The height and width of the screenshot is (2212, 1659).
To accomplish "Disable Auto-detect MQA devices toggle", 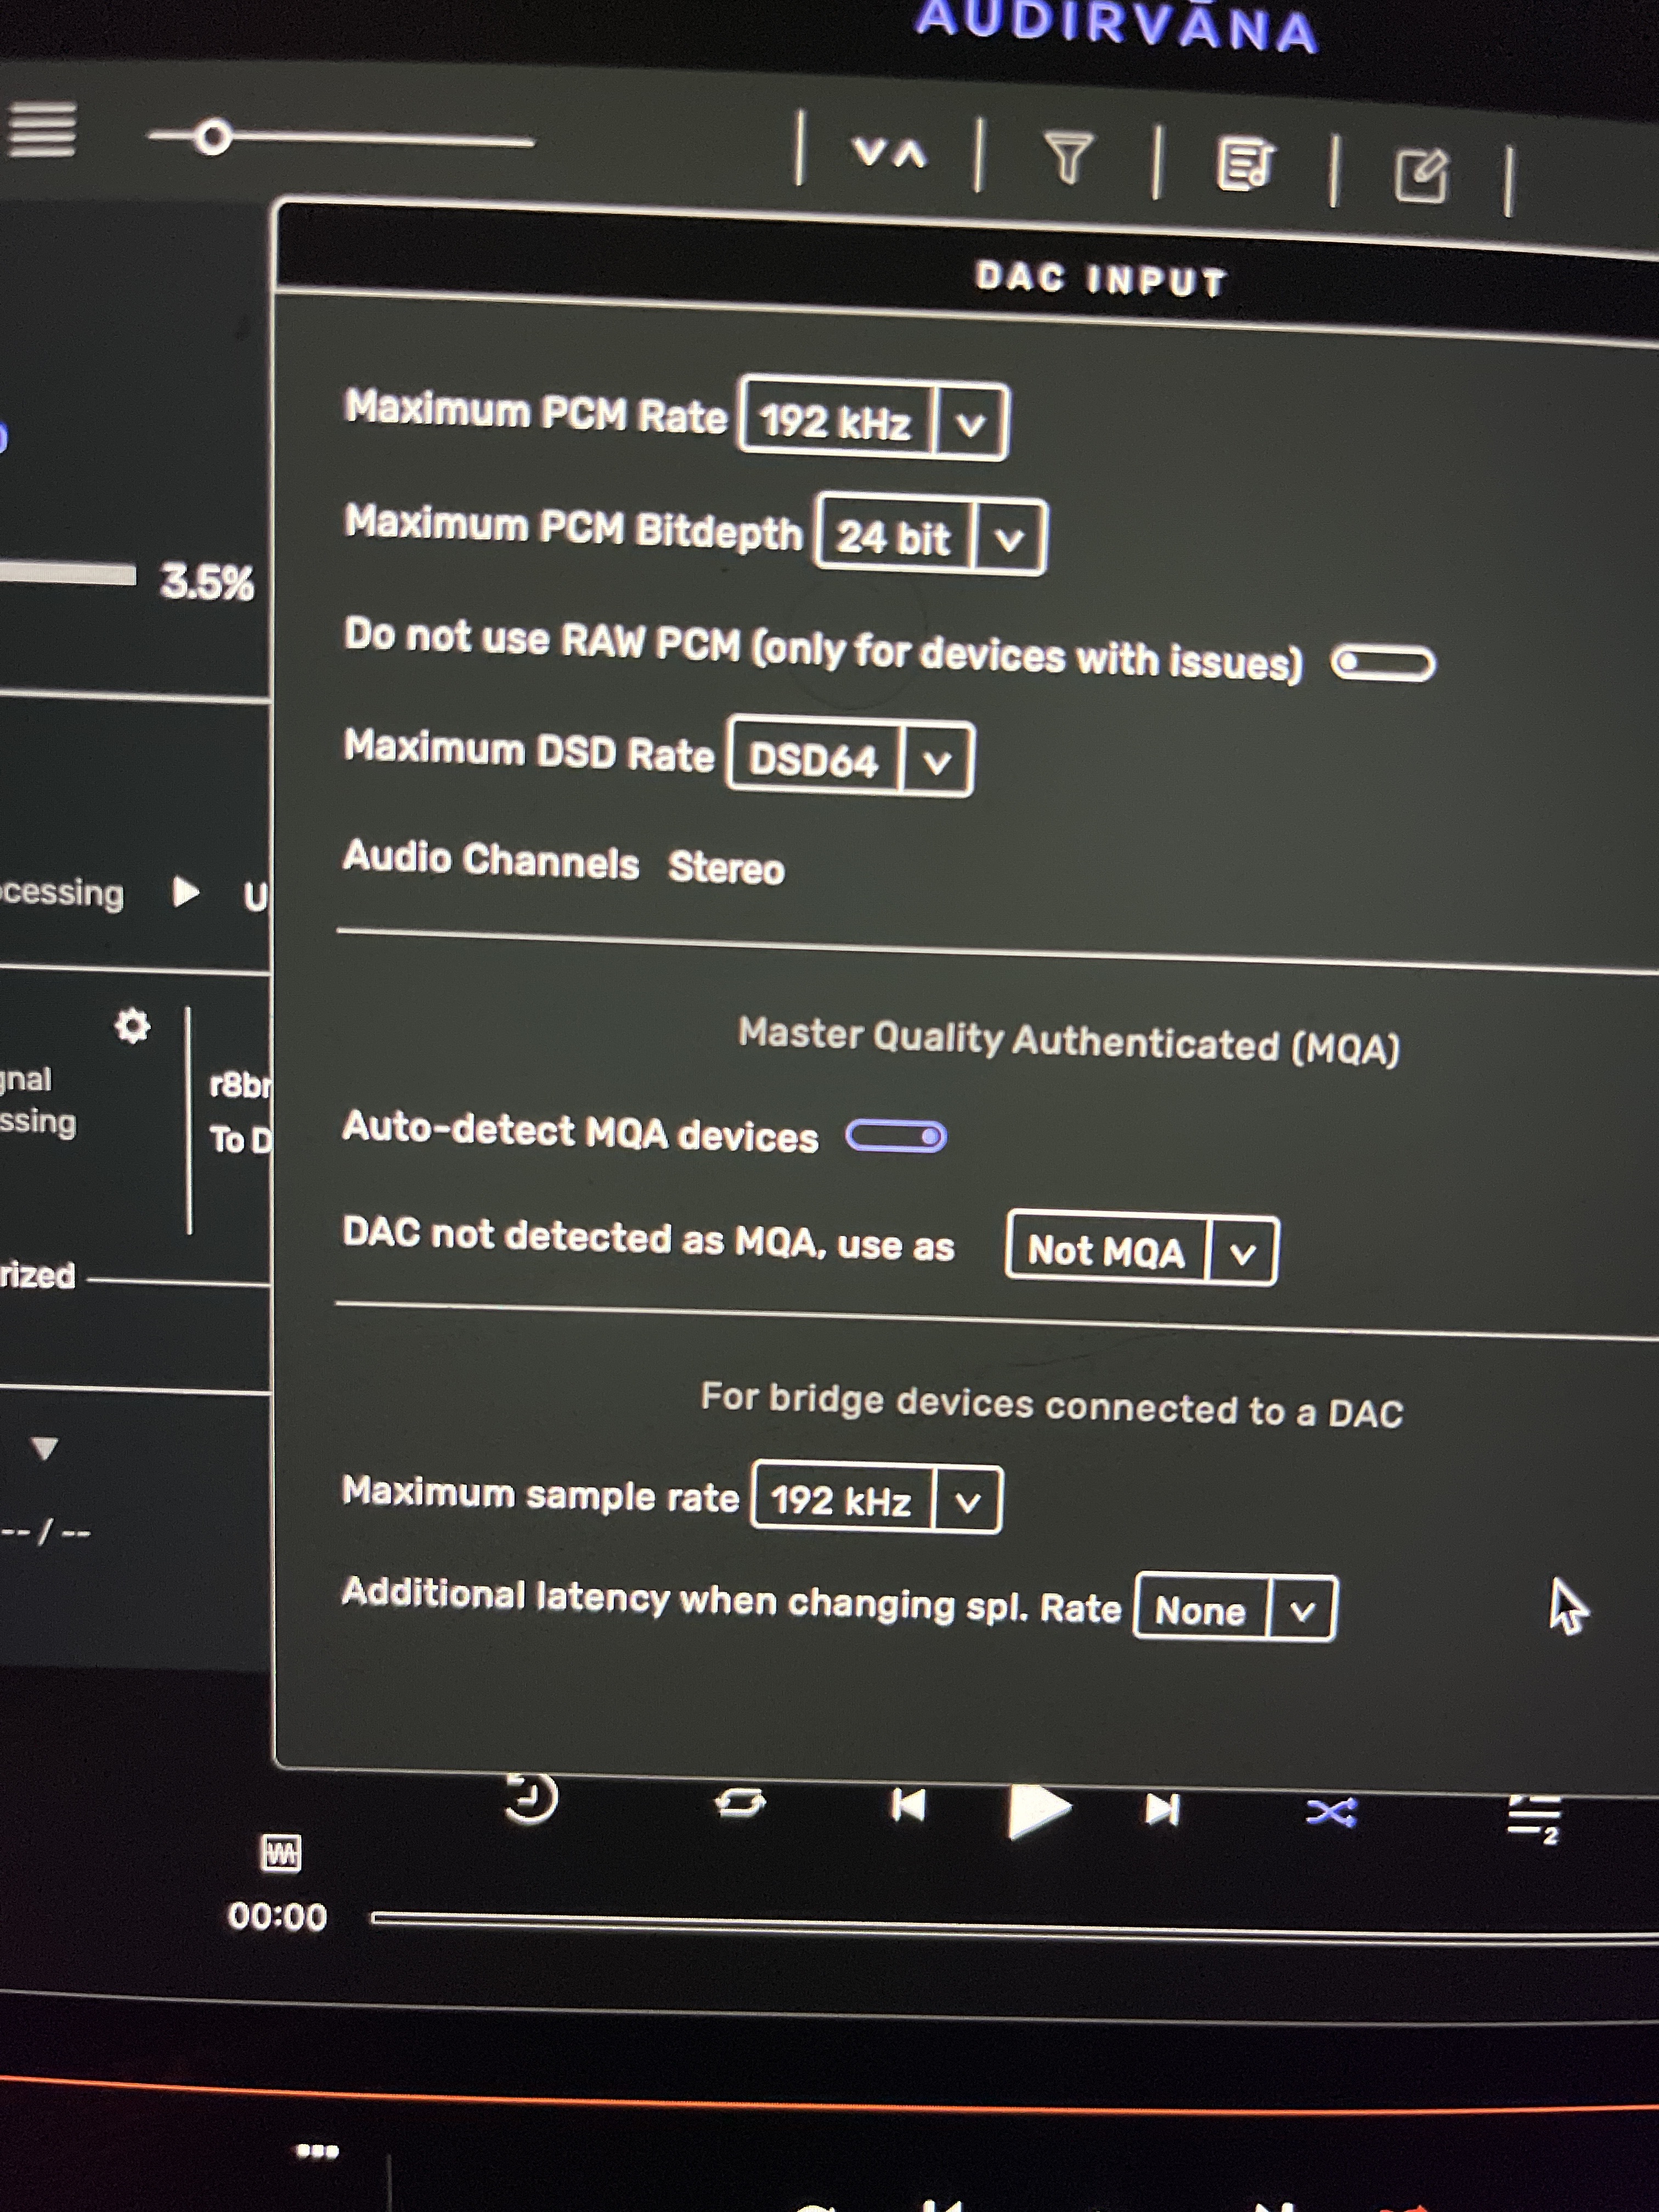I will point(896,1136).
